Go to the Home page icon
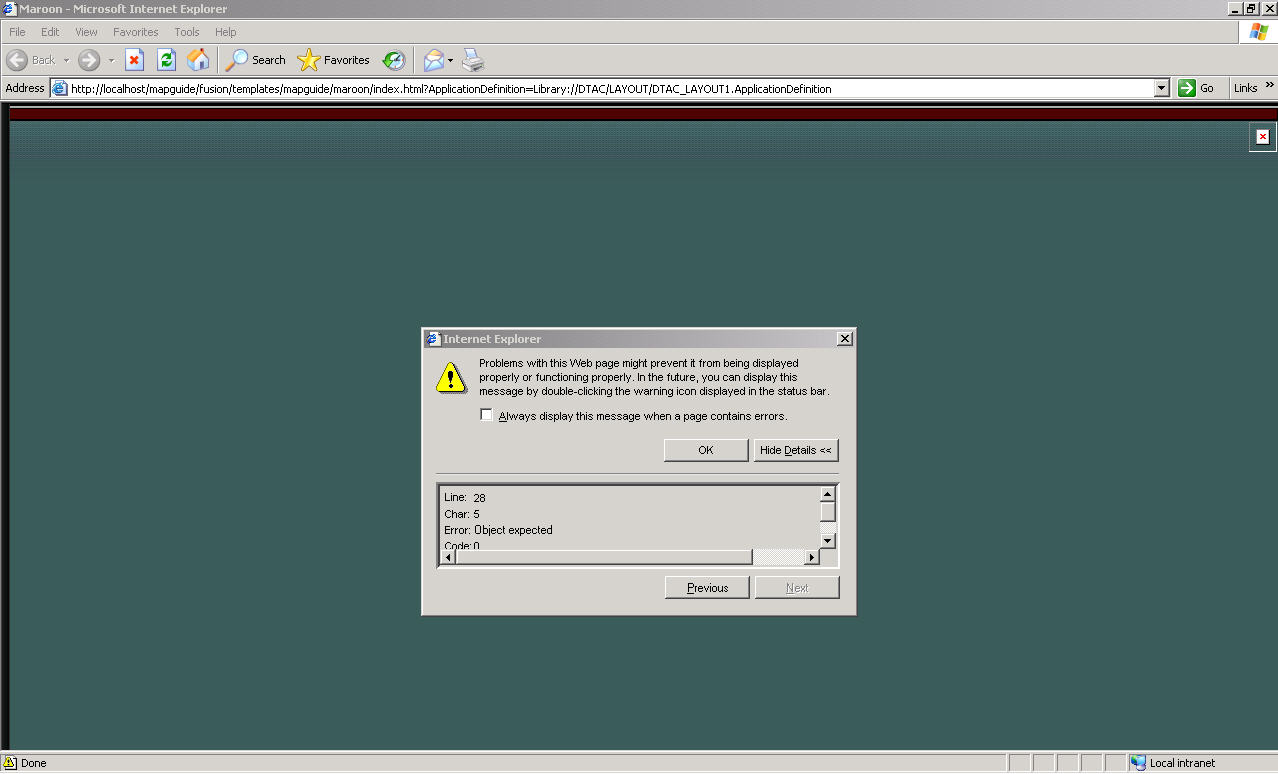 click(x=198, y=60)
